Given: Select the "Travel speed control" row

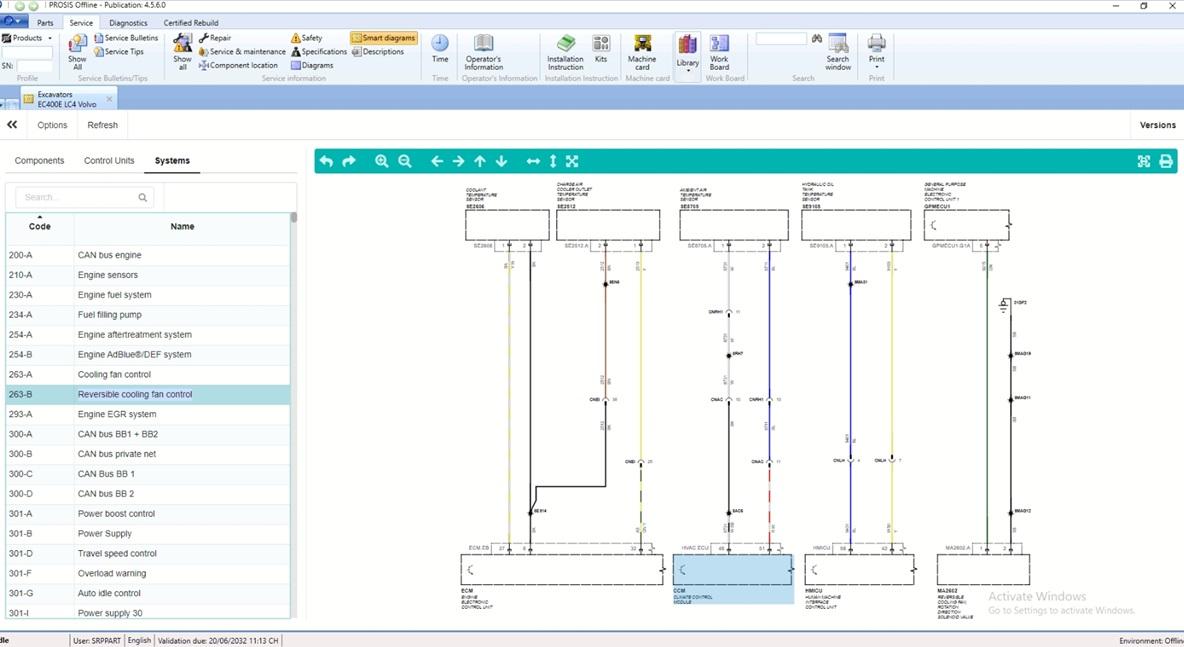Looking at the screenshot, I should pos(148,553).
